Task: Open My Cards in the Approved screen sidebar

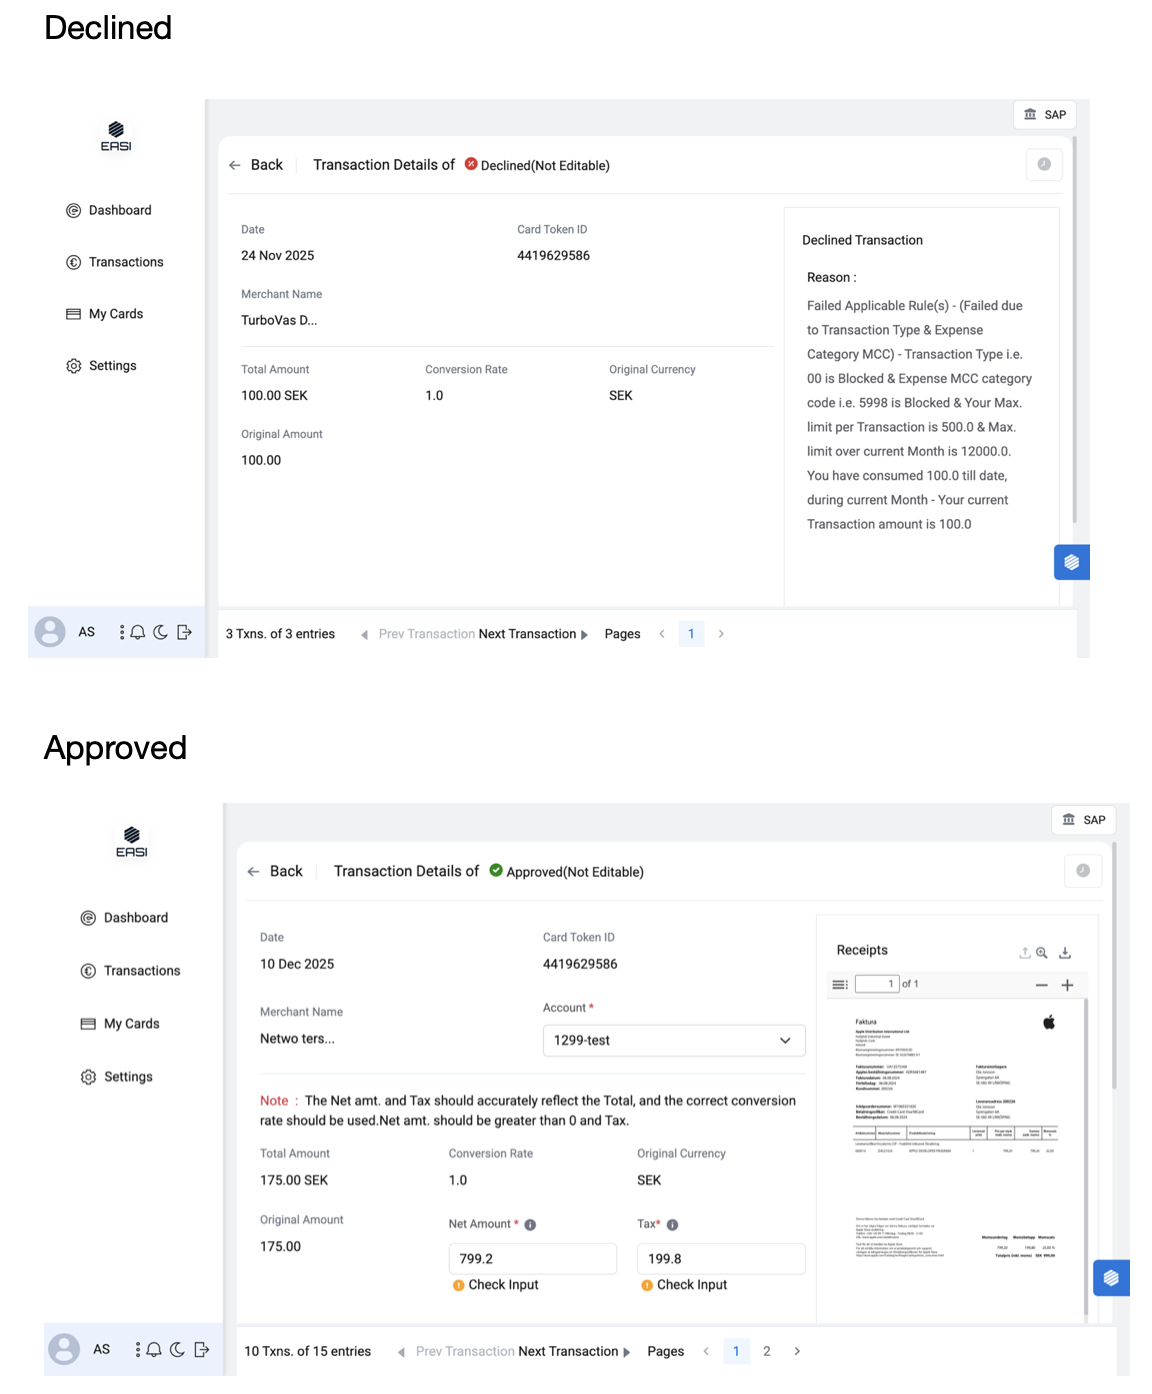Action: click(131, 1024)
